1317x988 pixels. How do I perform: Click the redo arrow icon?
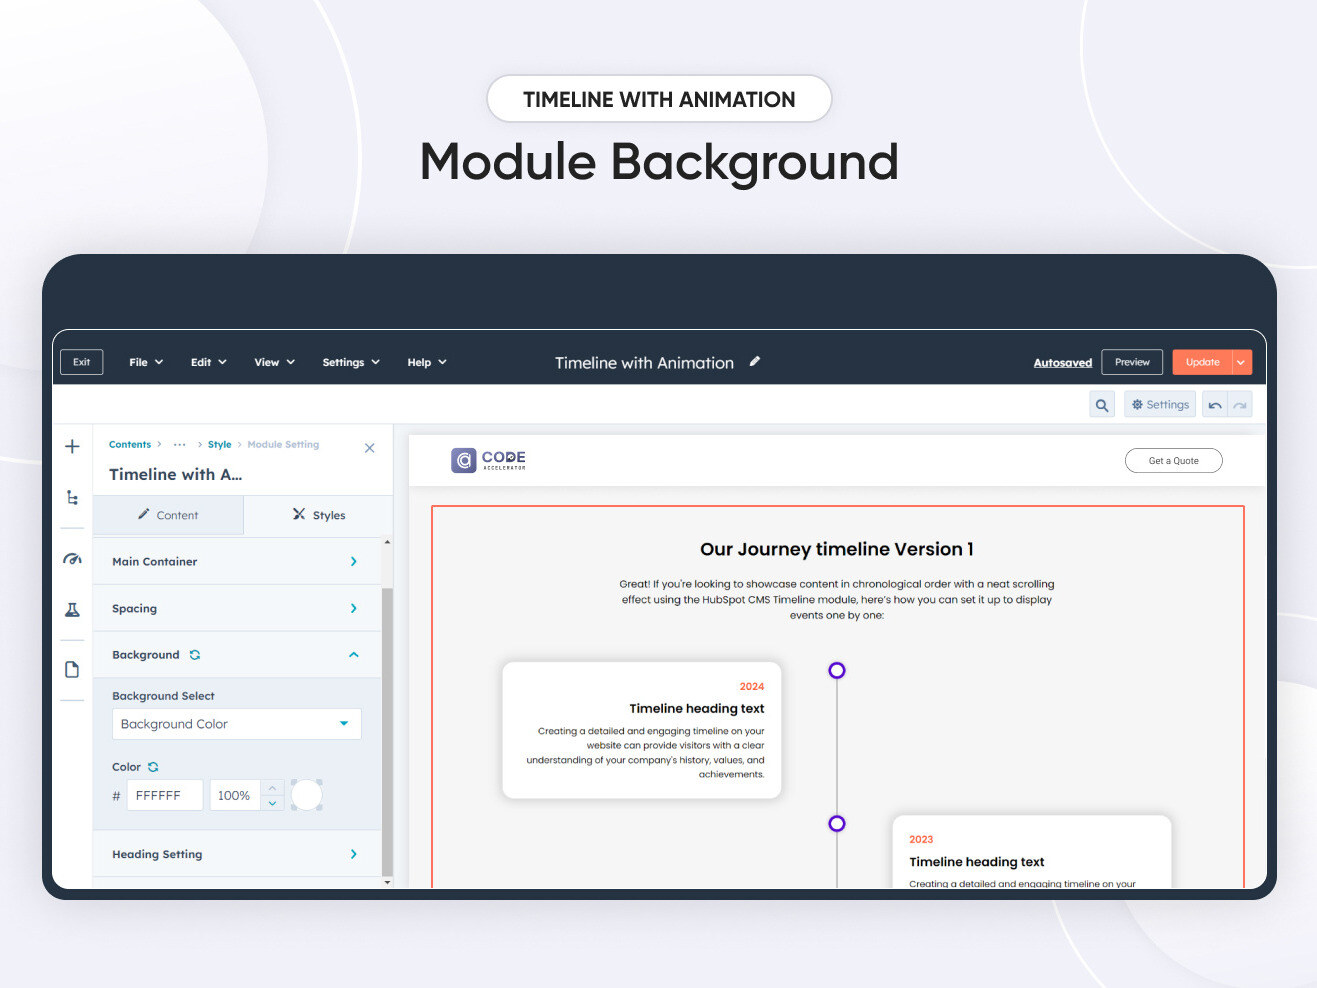pos(1240,404)
